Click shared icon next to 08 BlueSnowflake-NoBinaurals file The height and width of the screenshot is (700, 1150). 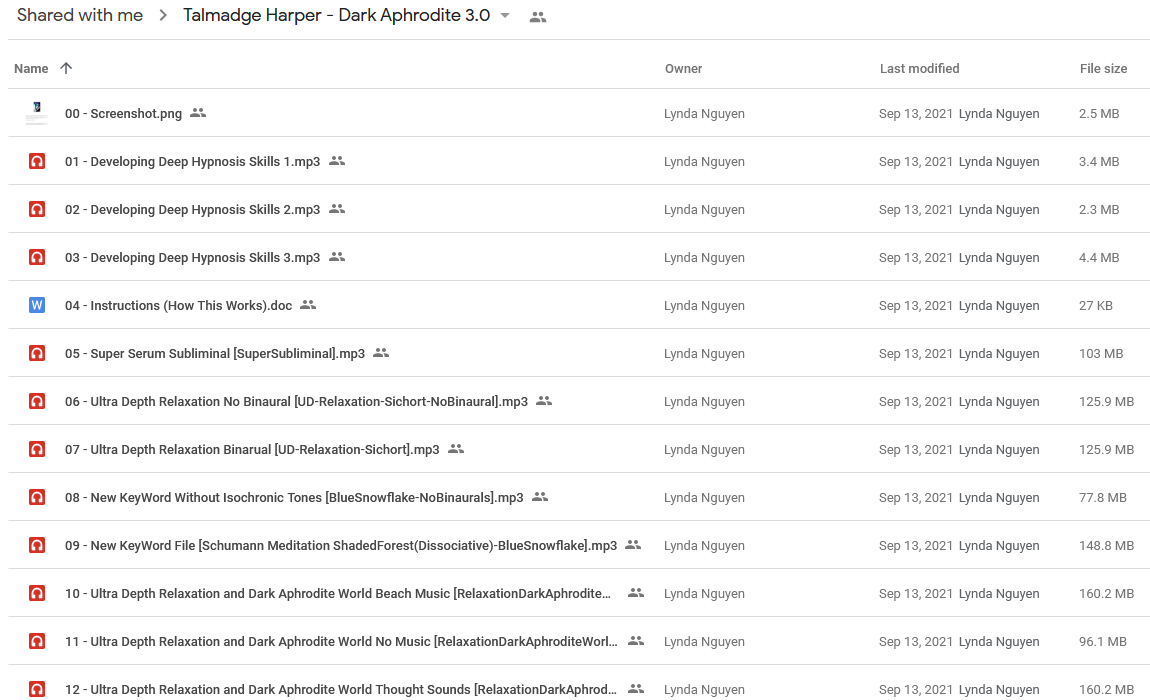pyautogui.click(x=540, y=497)
